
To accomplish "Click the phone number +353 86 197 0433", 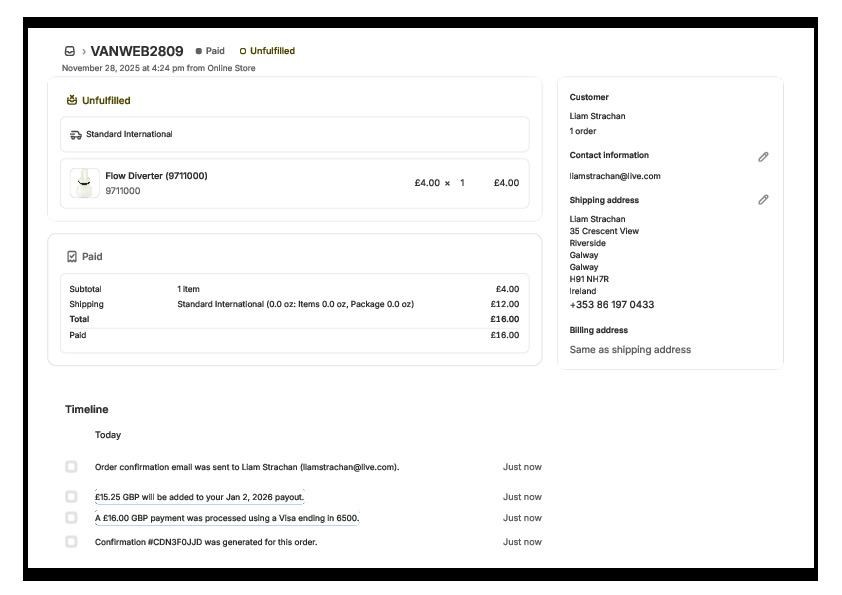I will click(x=611, y=305).
